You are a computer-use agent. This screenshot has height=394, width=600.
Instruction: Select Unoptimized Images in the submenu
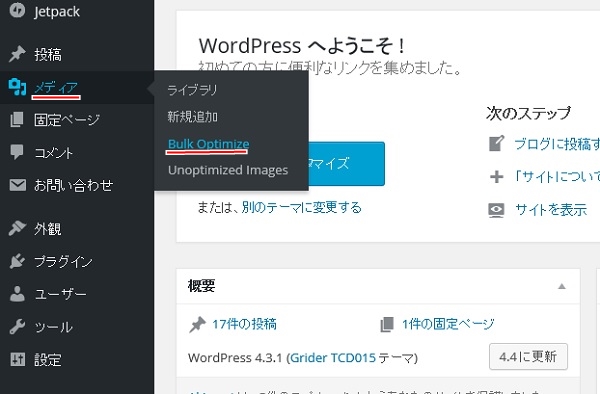(x=228, y=170)
